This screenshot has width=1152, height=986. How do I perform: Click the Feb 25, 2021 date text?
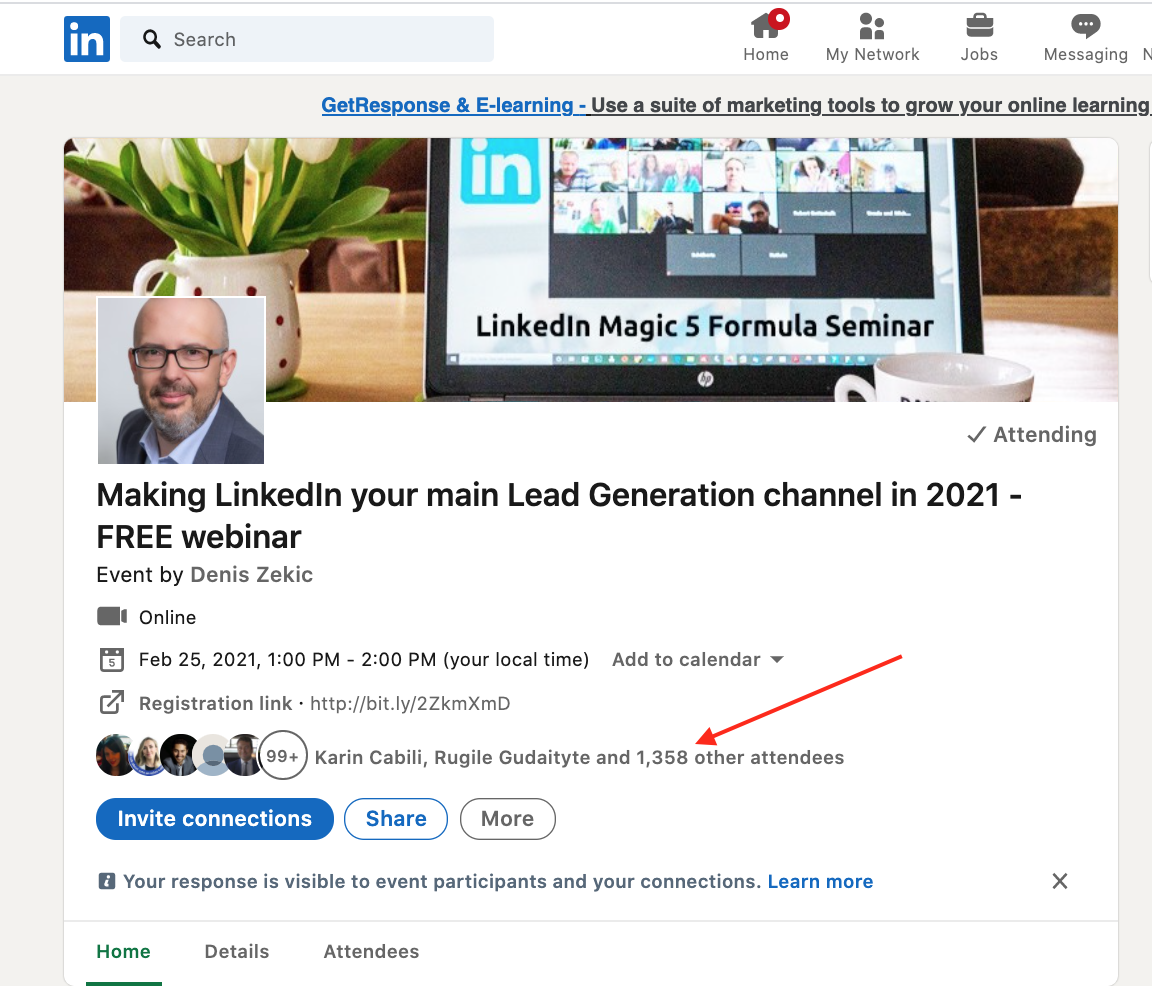click(364, 660)
